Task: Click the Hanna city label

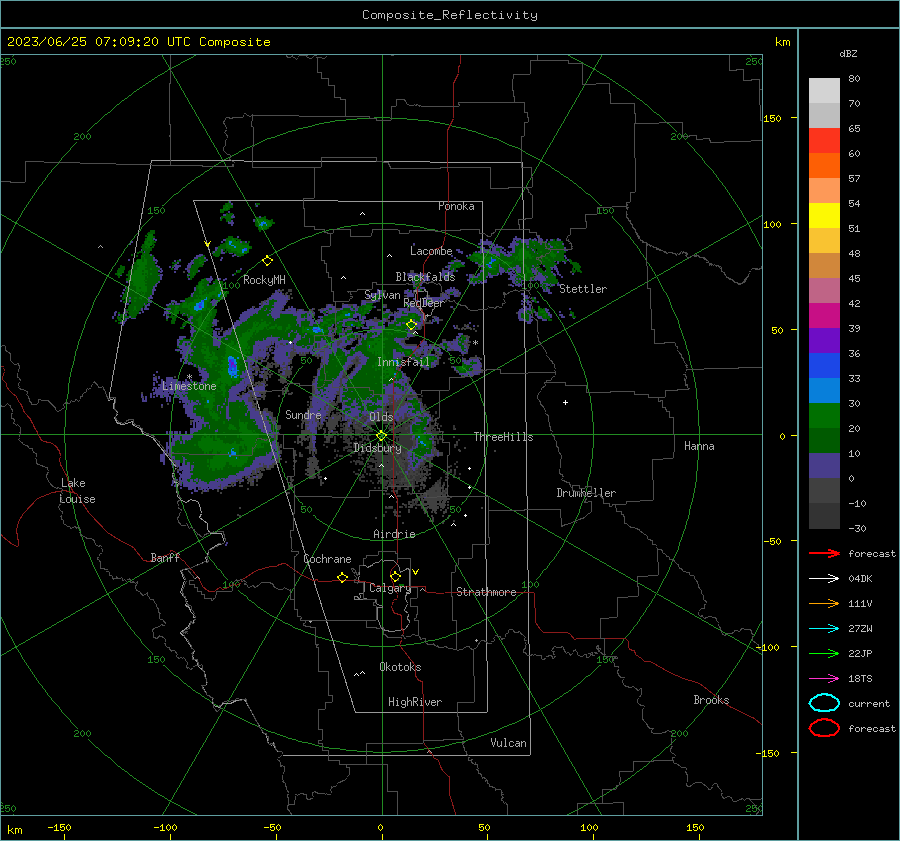Action: pos(699,446)
